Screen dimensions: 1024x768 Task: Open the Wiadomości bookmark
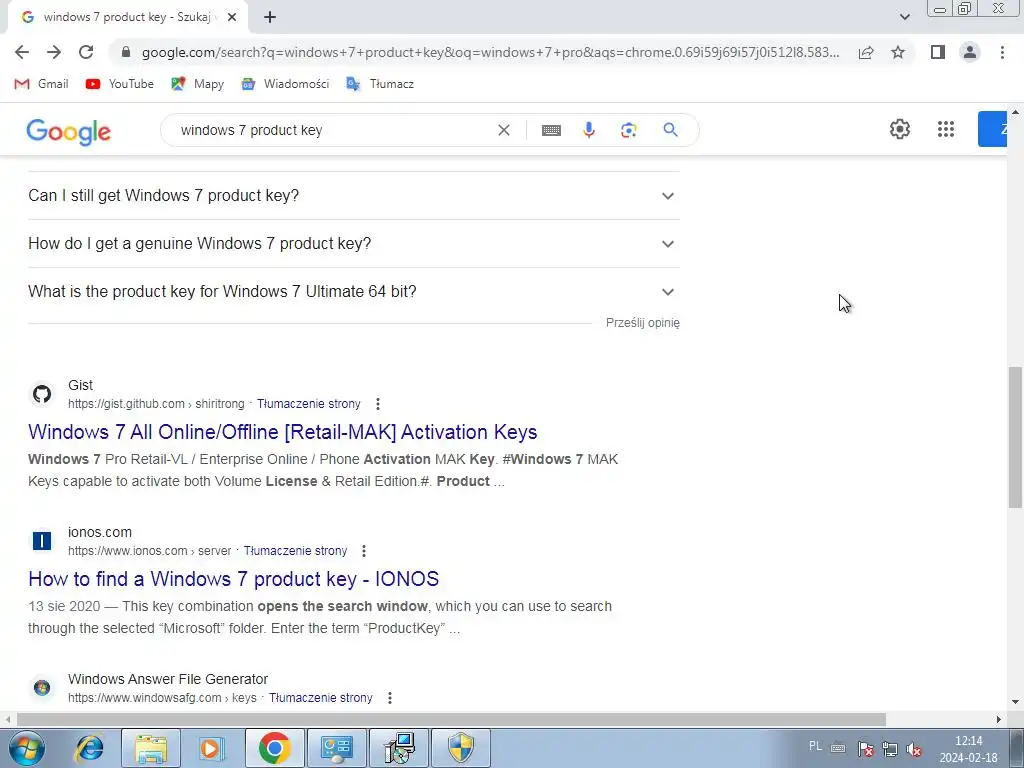285,84
